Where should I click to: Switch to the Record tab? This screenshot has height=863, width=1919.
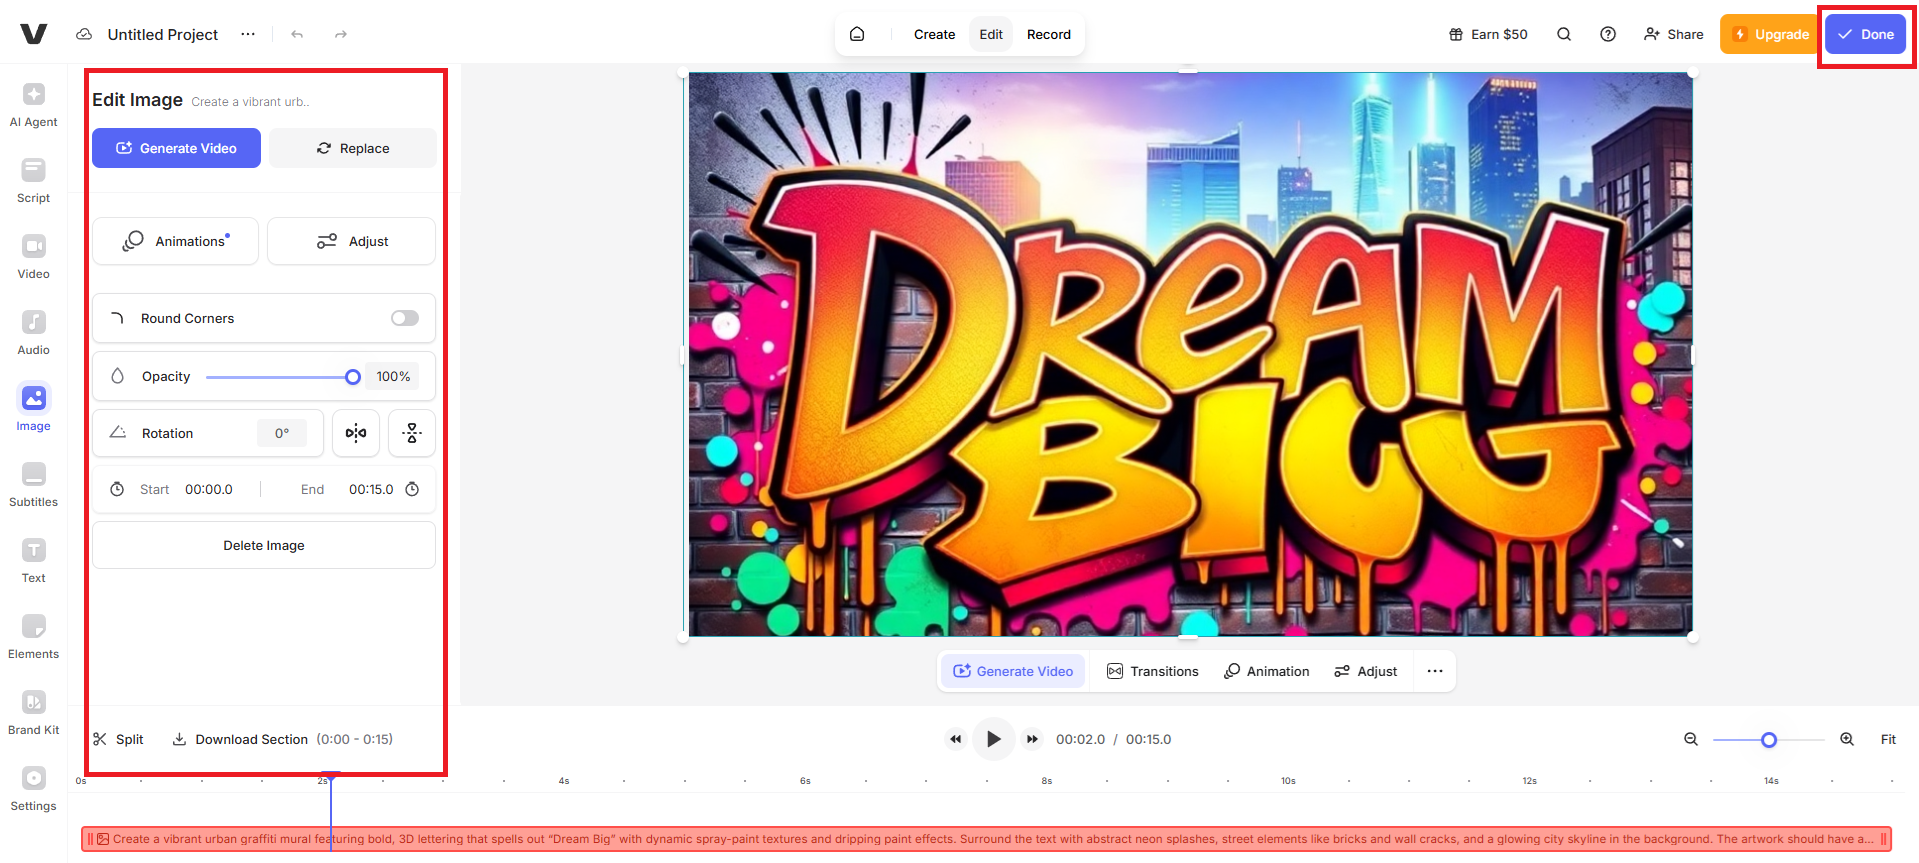(x=1049, y=34)
